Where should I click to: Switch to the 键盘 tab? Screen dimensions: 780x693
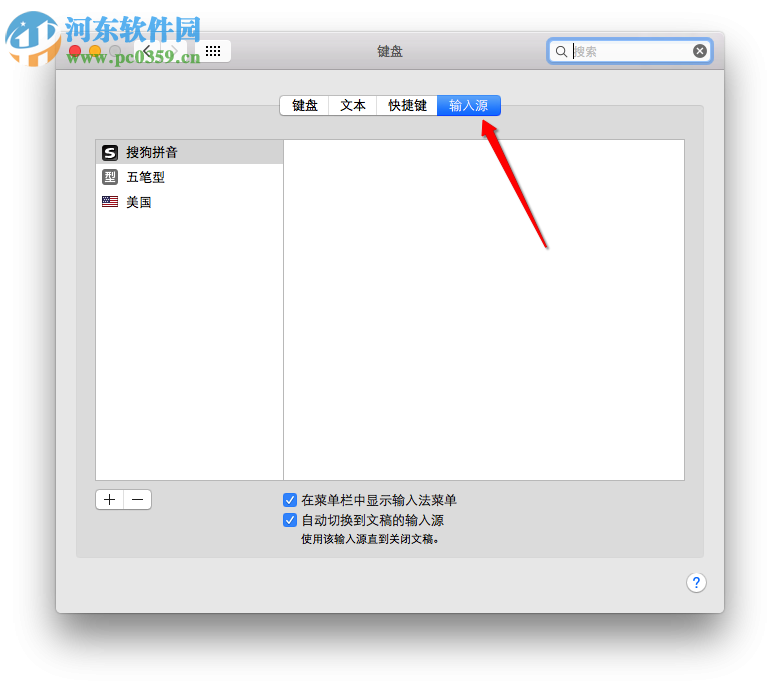(x=304, y=105)
